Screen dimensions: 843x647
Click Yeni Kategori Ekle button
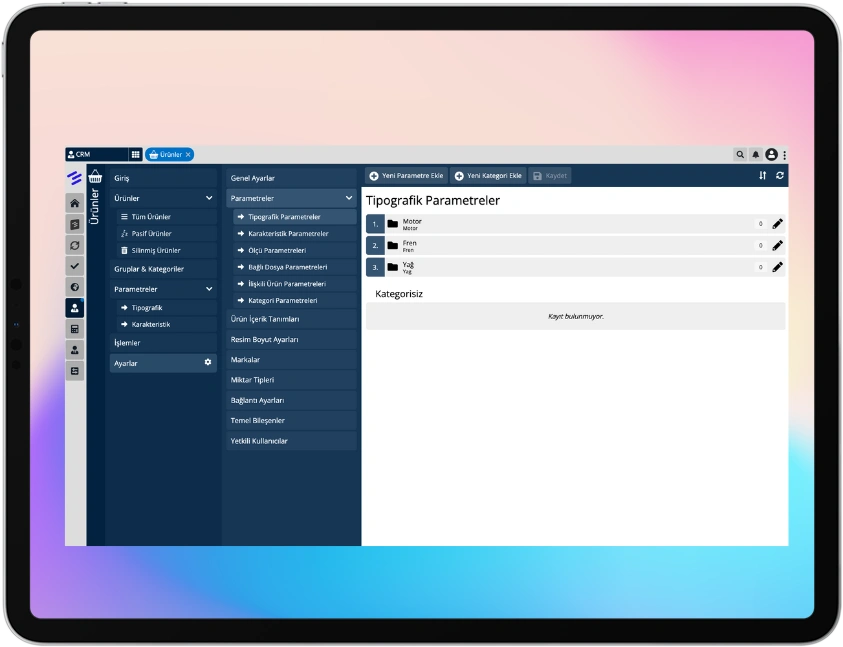pyautogui.click(x=487, y=175)
